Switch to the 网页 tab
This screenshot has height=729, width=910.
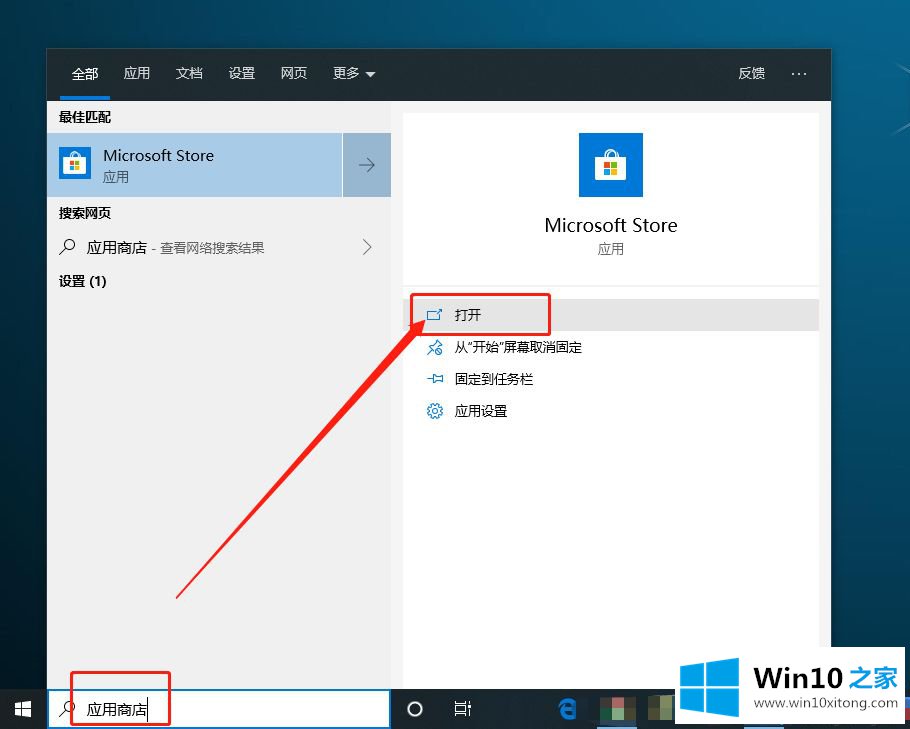[x=294, y=73]
